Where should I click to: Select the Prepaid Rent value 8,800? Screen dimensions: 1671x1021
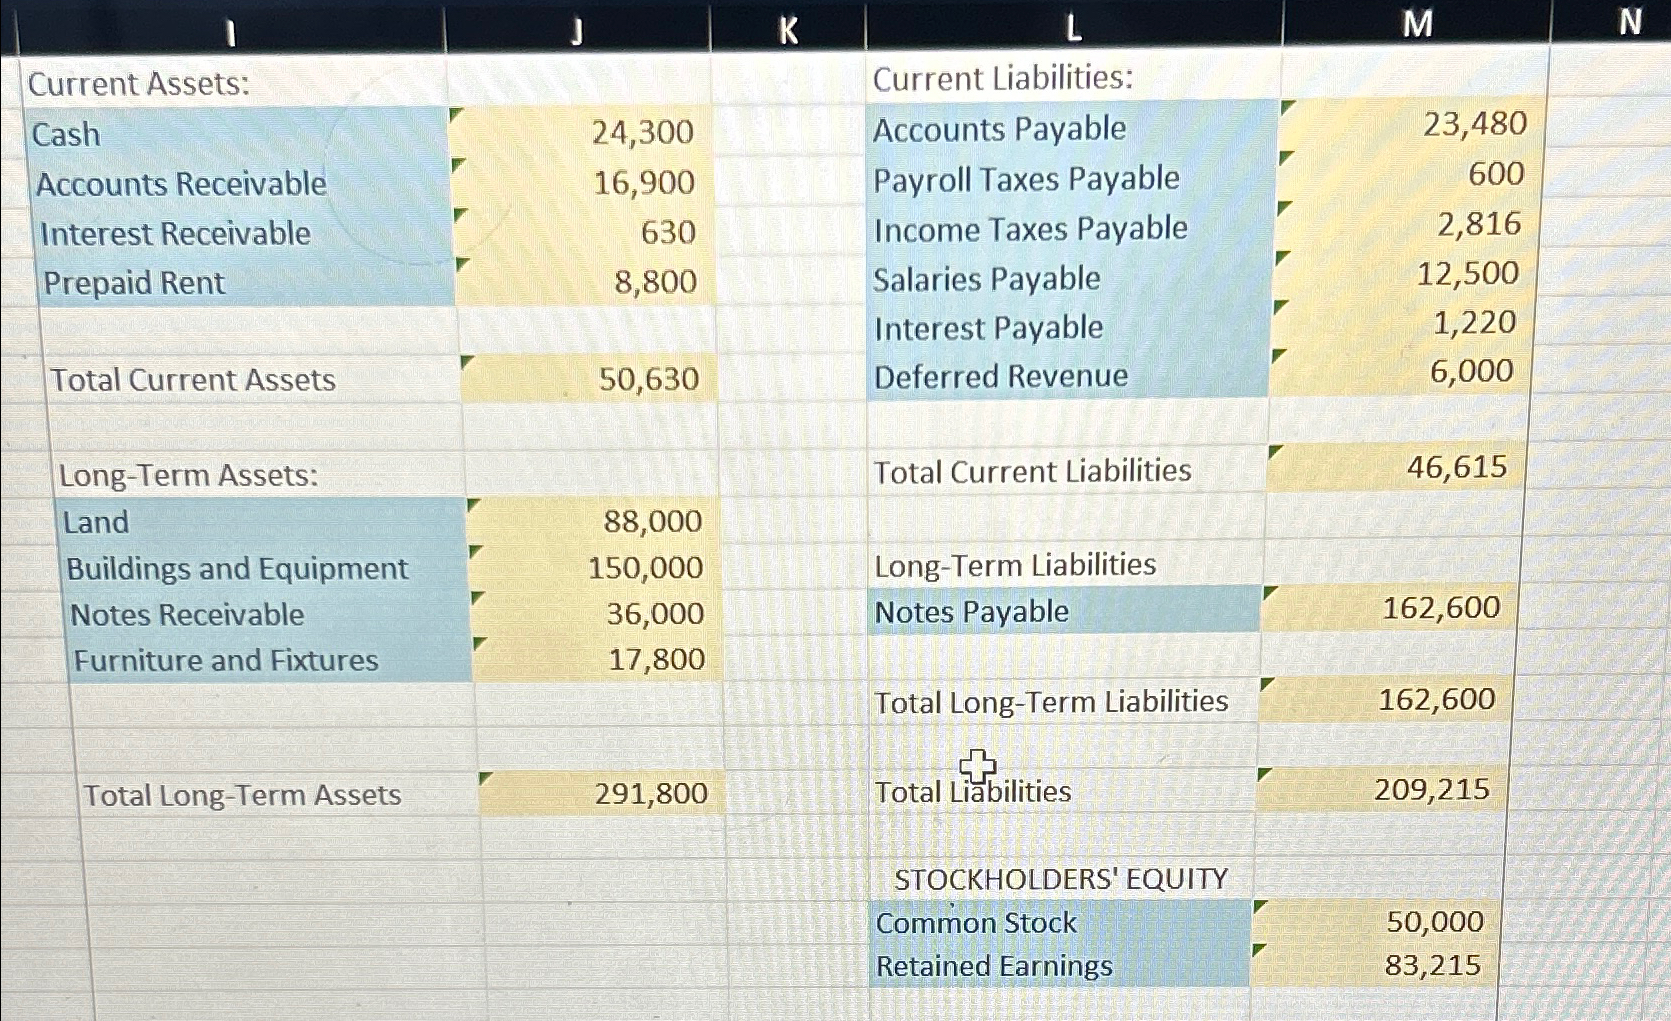tap(586, 281)
